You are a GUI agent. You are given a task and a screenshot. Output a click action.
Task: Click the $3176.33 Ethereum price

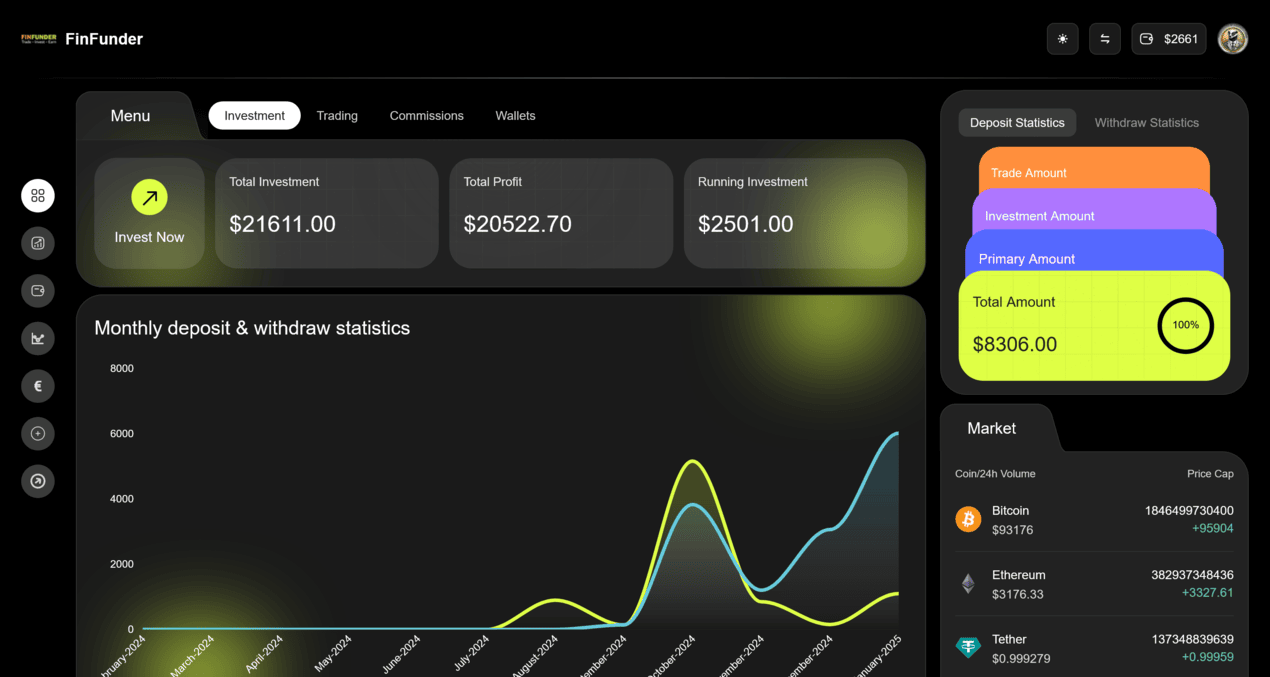pyautogui.click(x=1017, y=594)
